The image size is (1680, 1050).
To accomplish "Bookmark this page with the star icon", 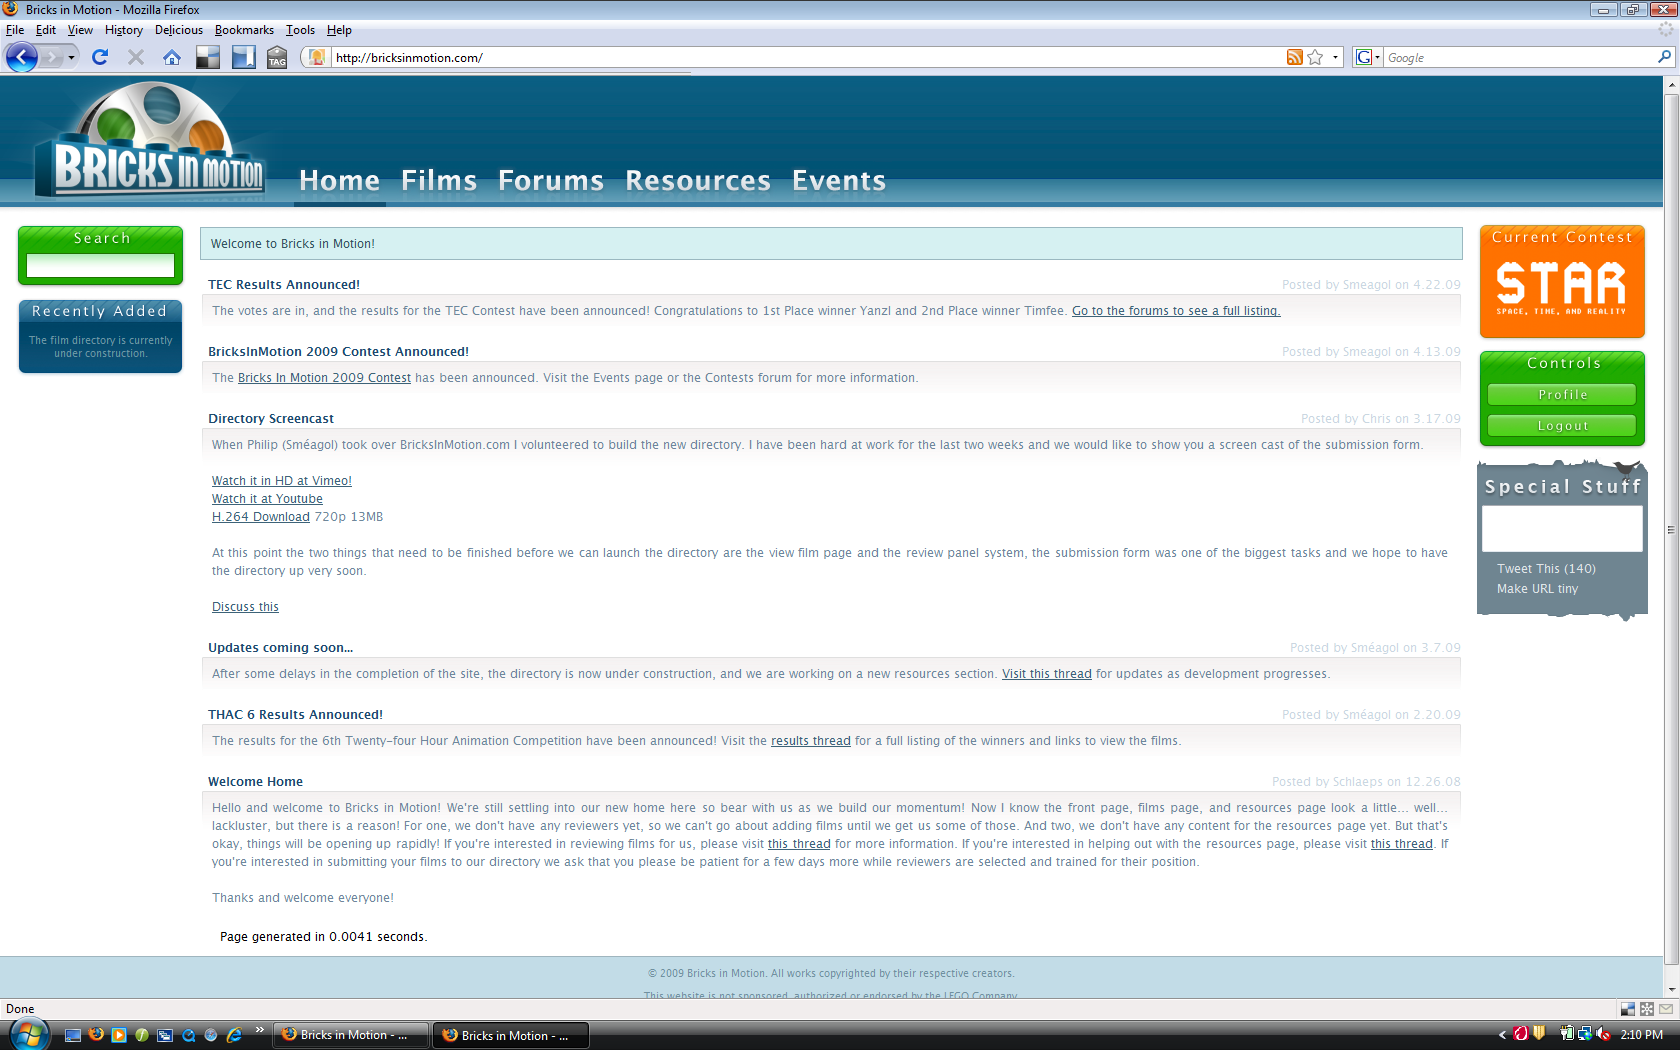I will tap(1315, 57).
